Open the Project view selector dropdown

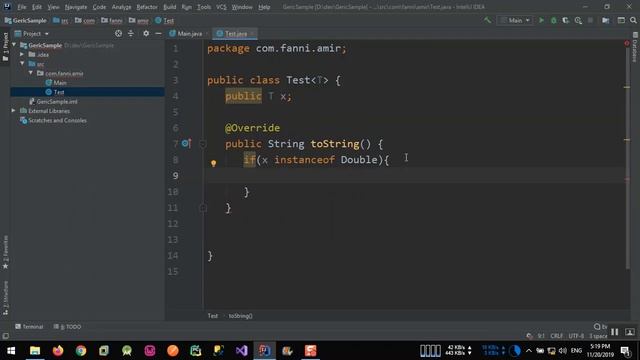click(32, 33)
